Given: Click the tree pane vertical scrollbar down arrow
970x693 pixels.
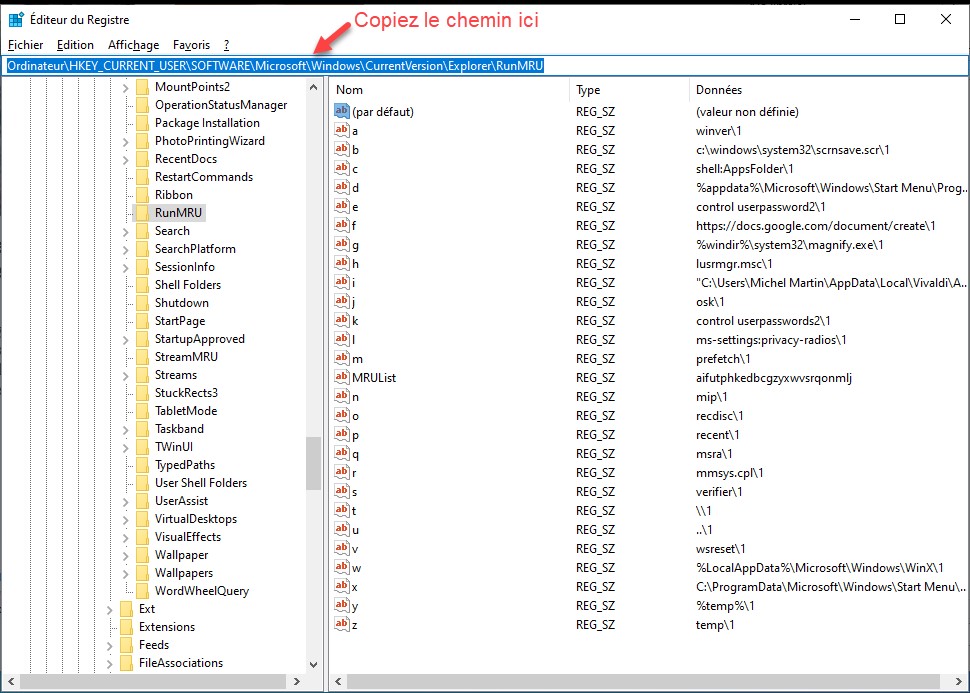Looking at the screenshot, I should tap(314, 664).
